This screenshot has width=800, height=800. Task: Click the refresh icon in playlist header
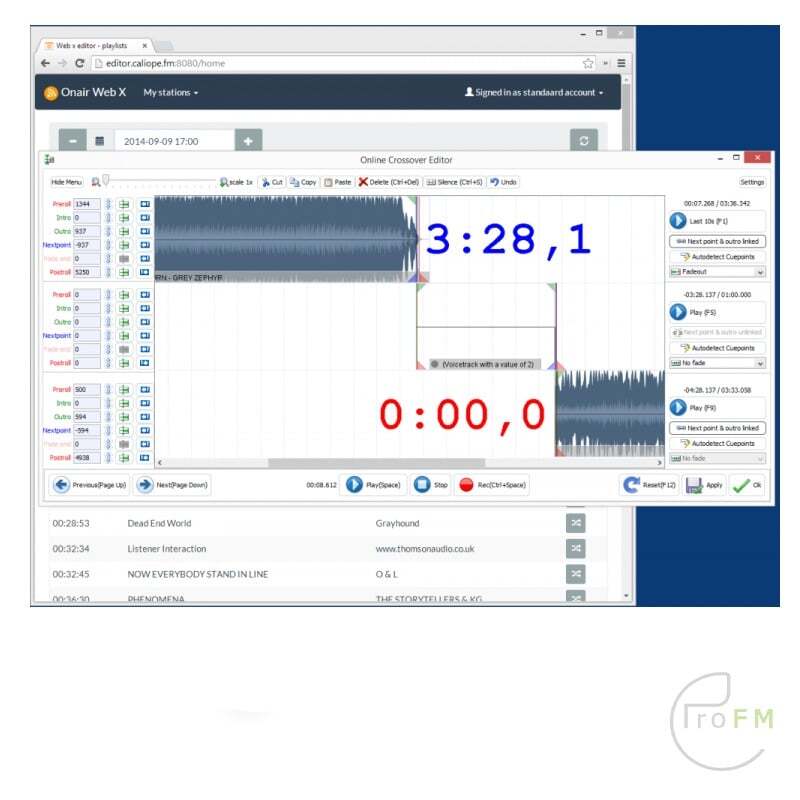click(584, 141)
